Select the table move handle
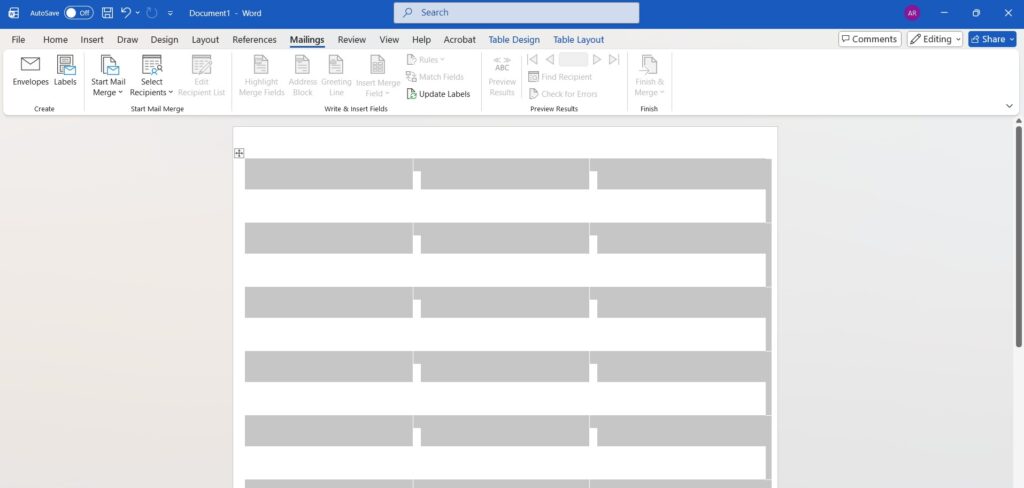 point(239,153)
